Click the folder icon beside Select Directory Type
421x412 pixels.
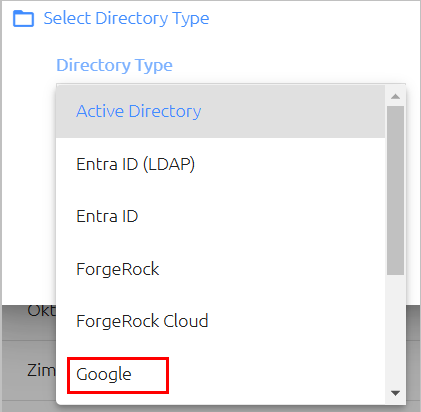[x=23, y=18]
